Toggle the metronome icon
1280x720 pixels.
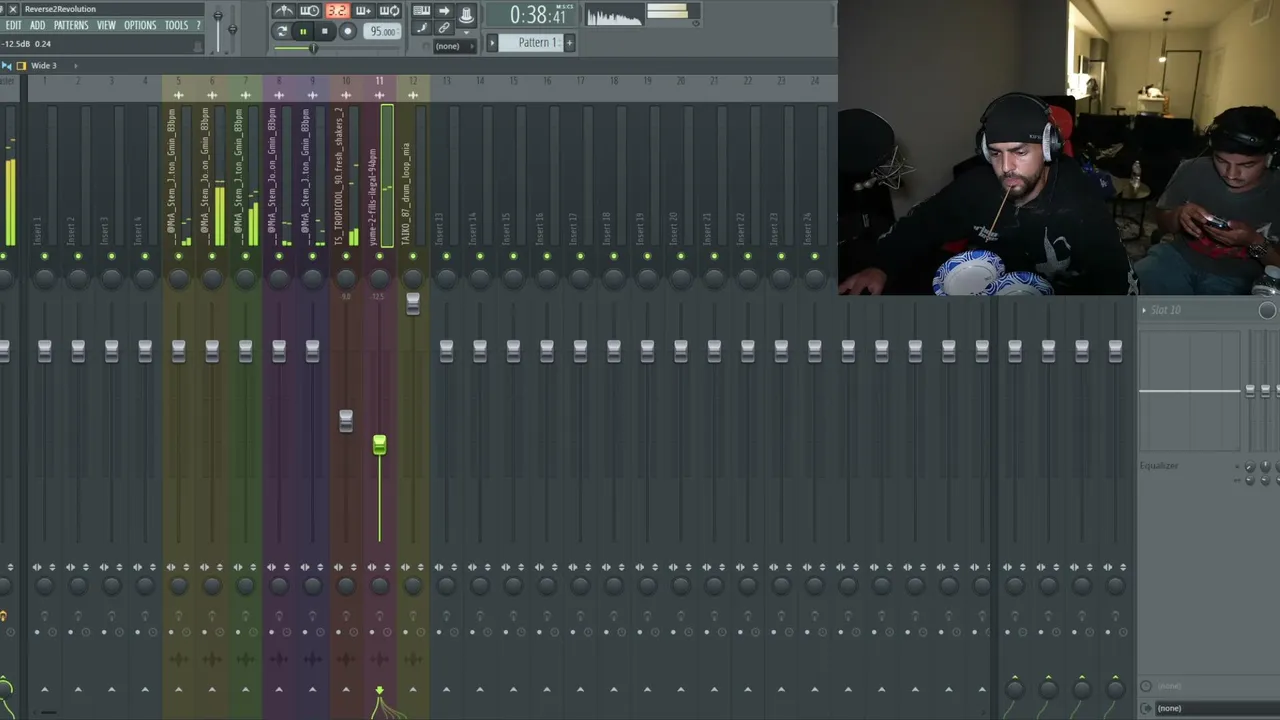(x=284, y=11)
